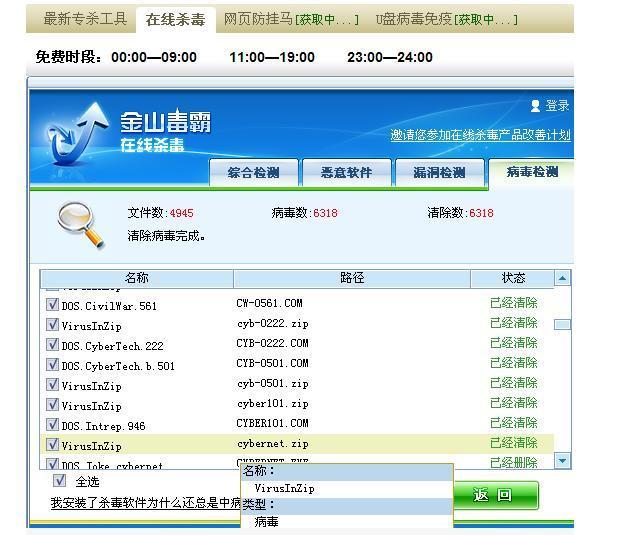Viewport: 640px width, 535px height.
Task: Click 已经清除 status for CYBER101.COM
Action: point(513,423)
